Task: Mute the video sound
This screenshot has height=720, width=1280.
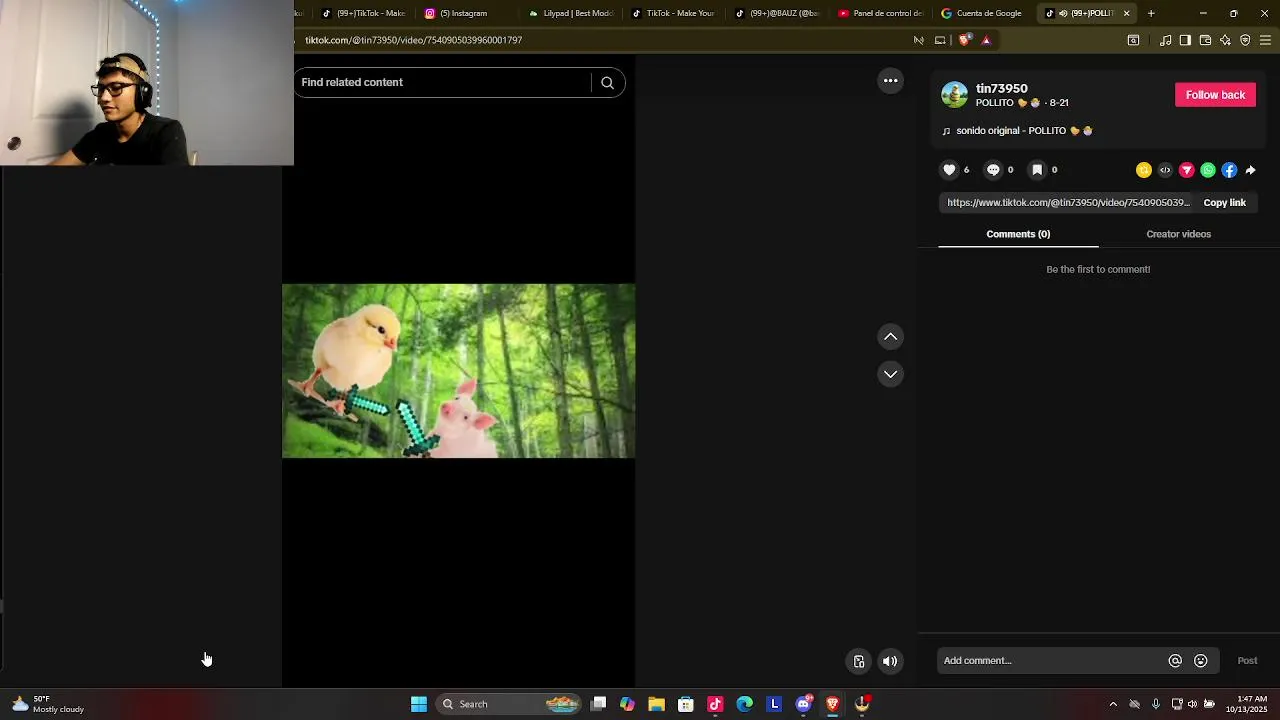Action: coord(890,661)
